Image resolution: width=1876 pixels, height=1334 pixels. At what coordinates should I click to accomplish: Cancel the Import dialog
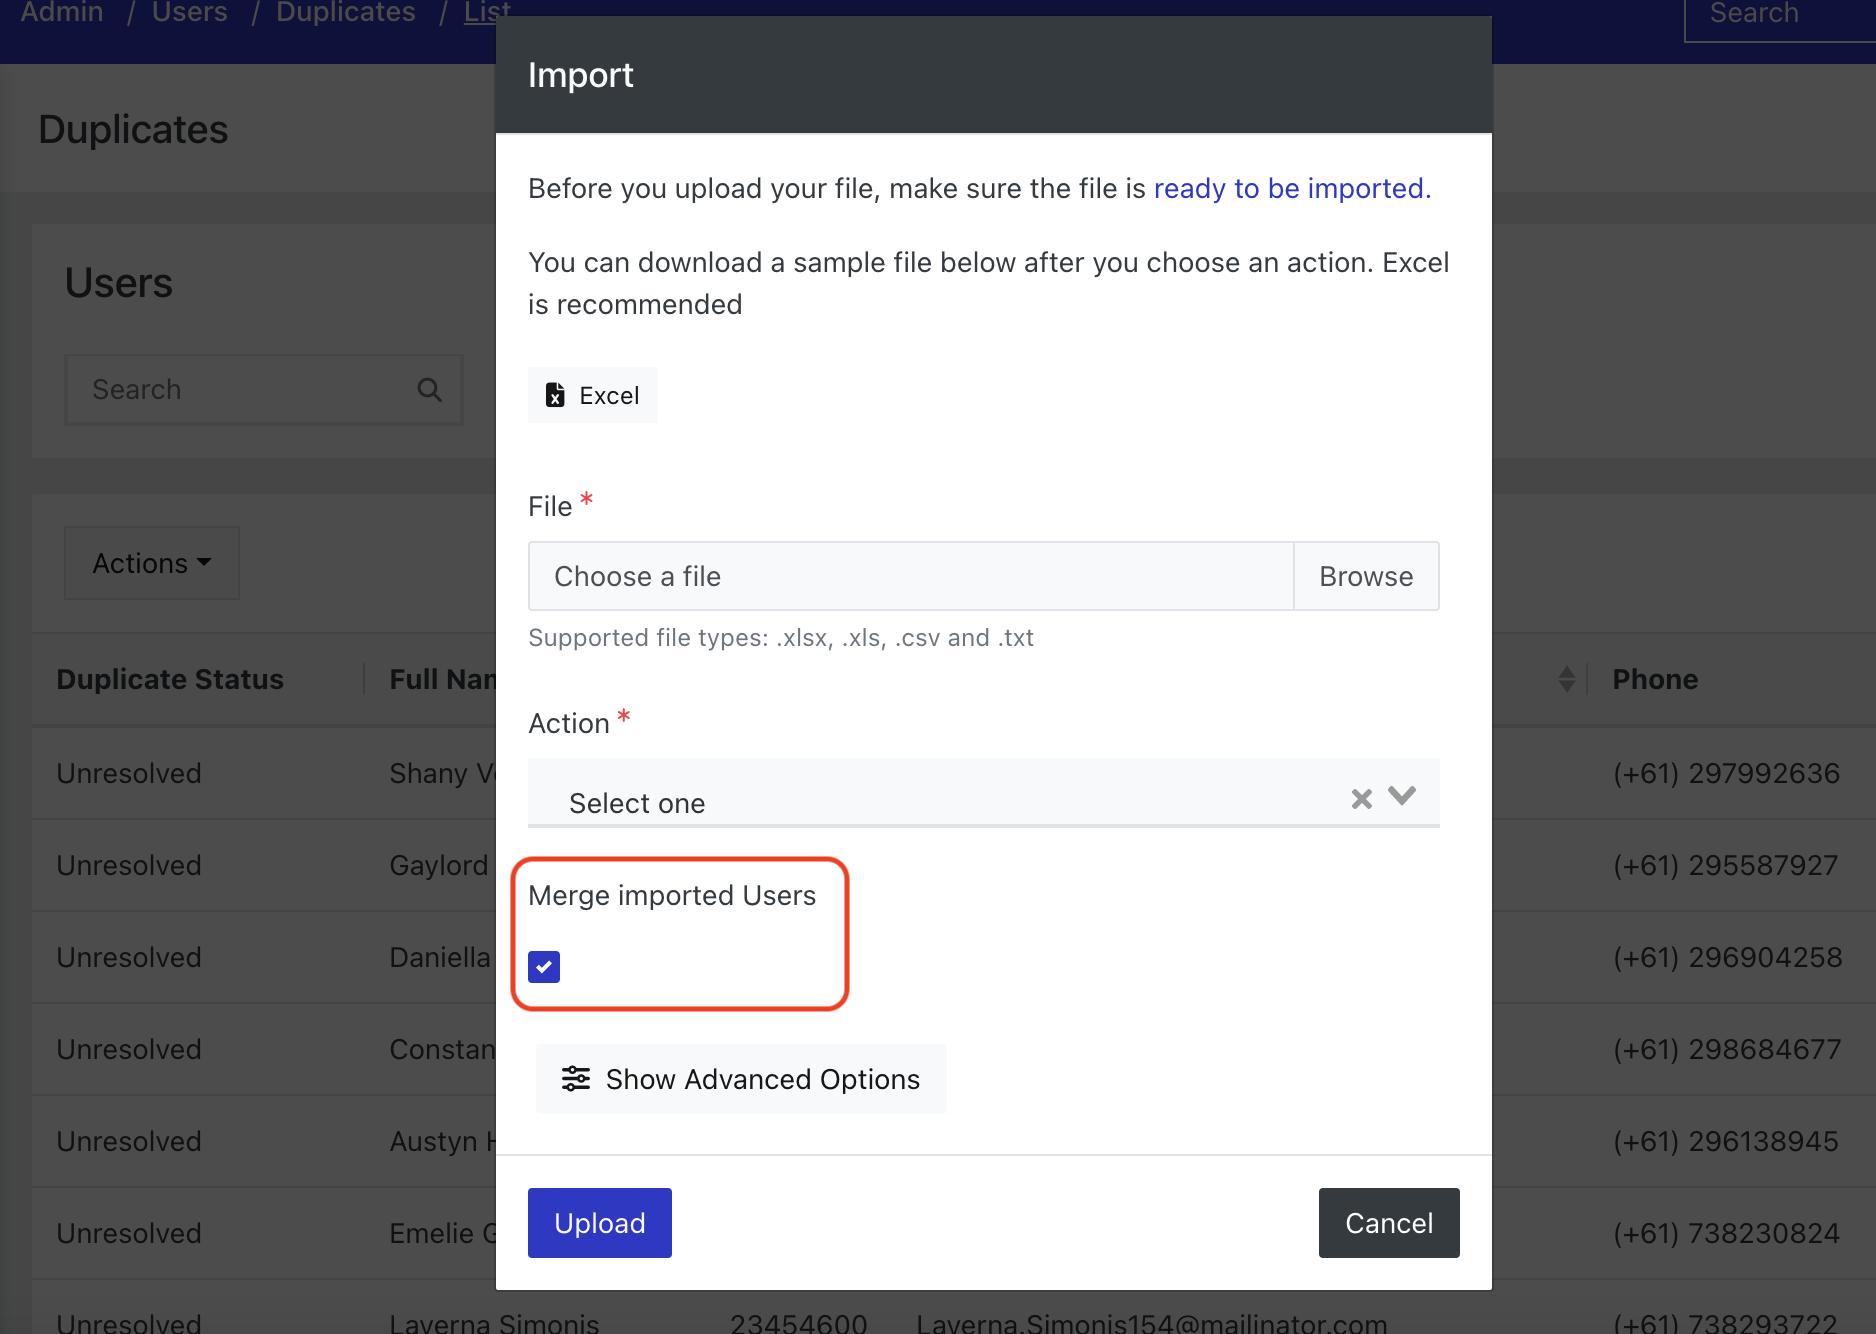(1389, 1223)
